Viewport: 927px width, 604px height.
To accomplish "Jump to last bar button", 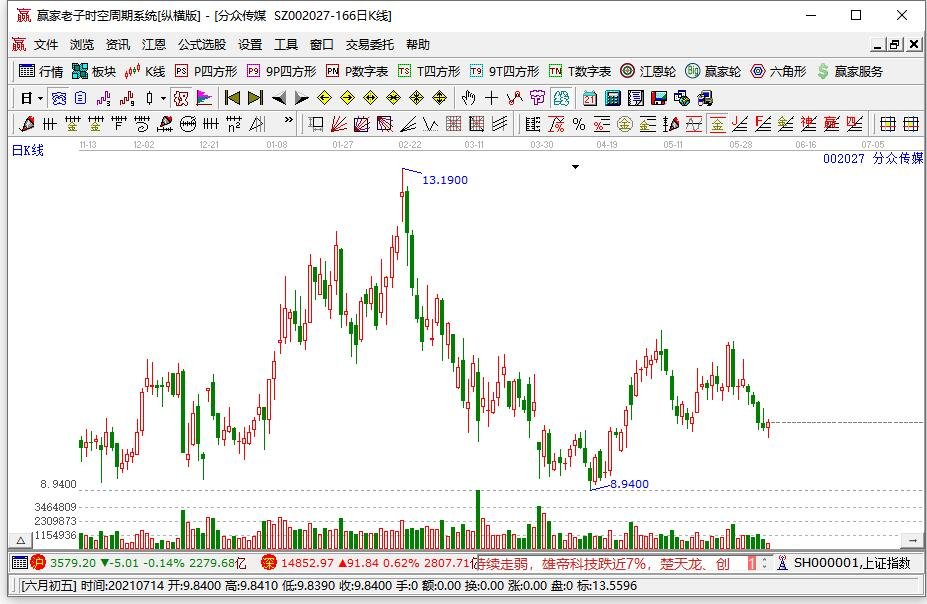I will coord(255,98).
